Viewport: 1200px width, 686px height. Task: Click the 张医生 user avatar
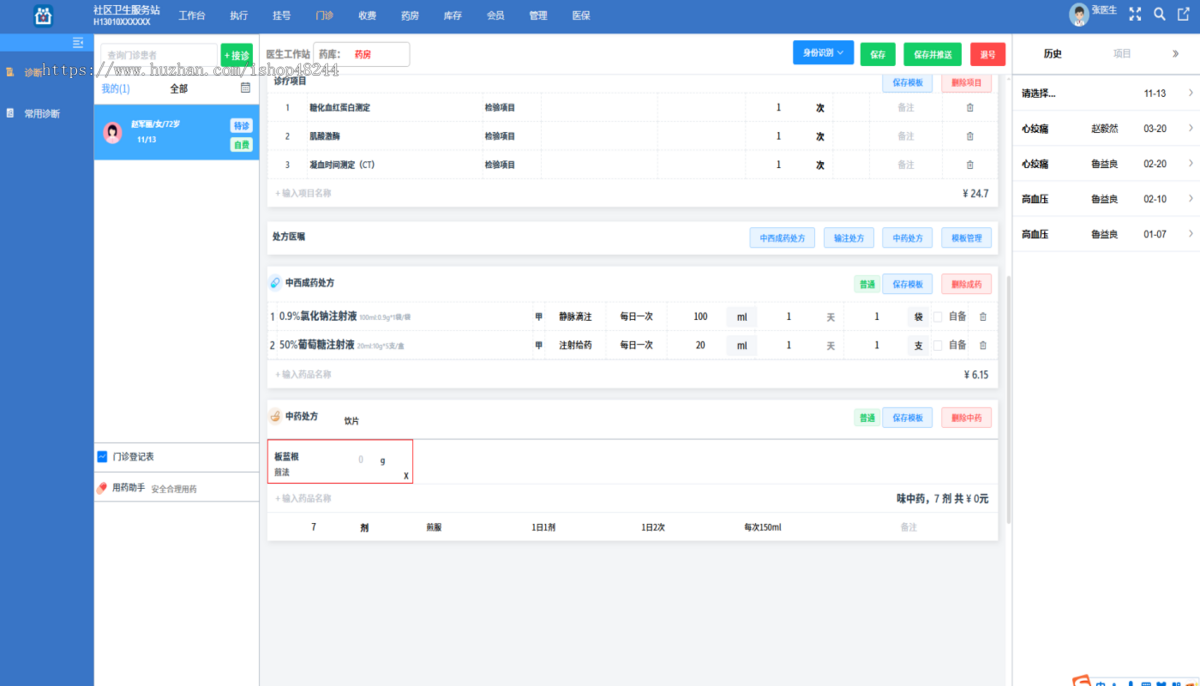1079,14
